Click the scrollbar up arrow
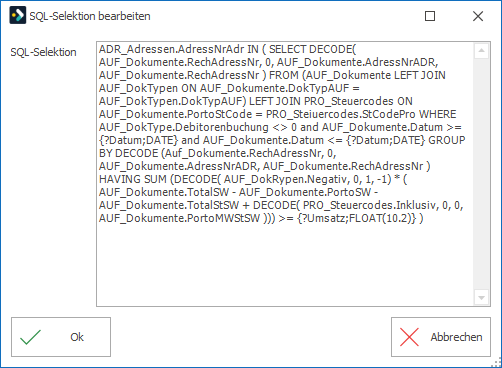Viewport: 502px width, 368px height. click(x=481, y=51)
